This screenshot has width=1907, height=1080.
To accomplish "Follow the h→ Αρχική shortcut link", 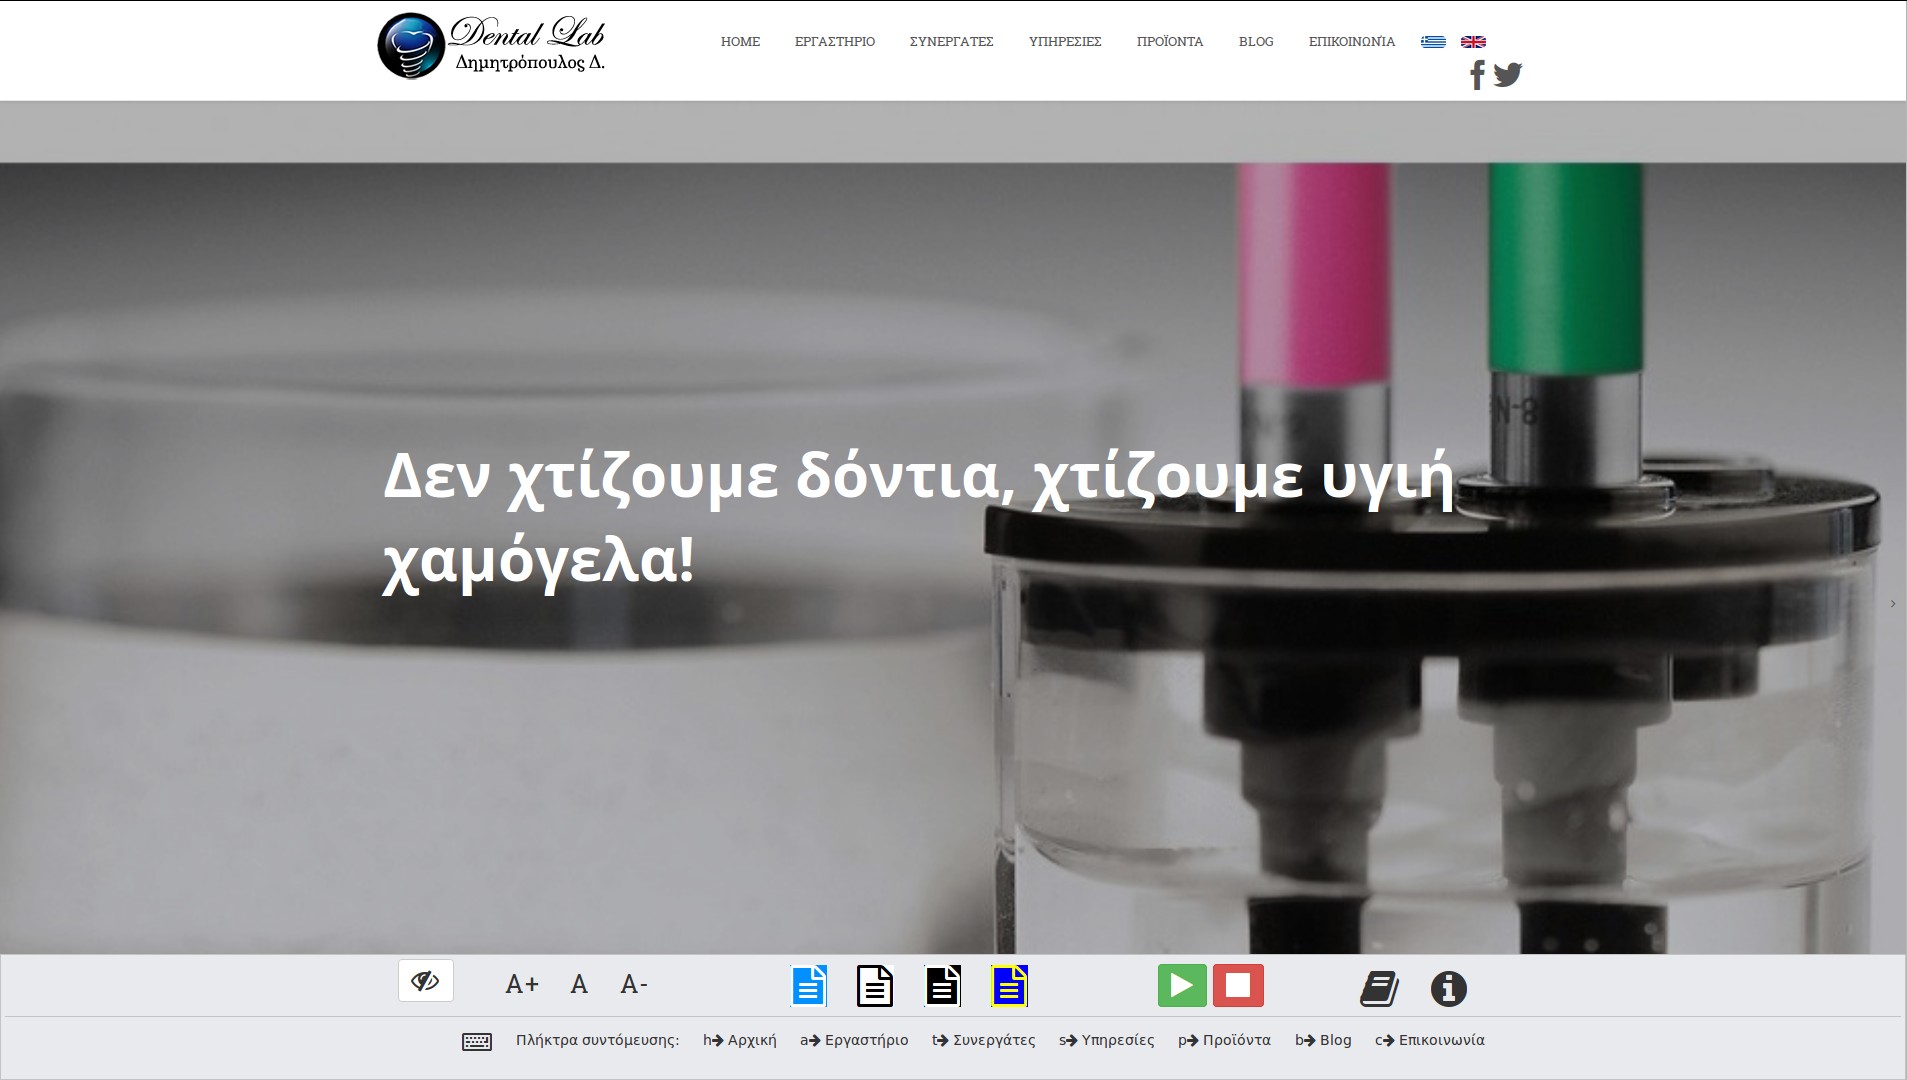I will tap(740, 1040).
